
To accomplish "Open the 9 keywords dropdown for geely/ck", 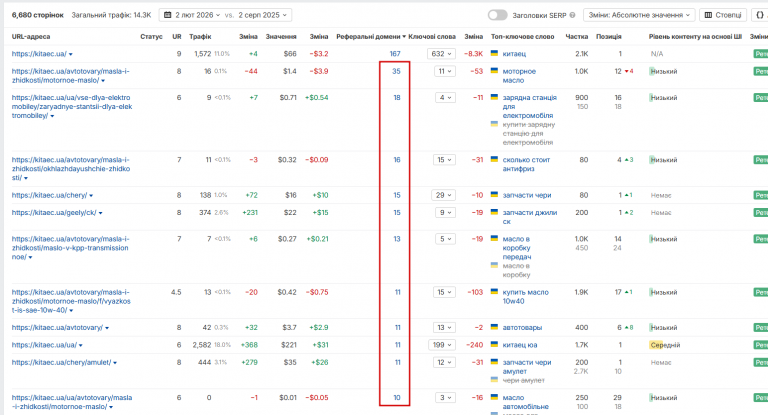I will click(445, 213).
